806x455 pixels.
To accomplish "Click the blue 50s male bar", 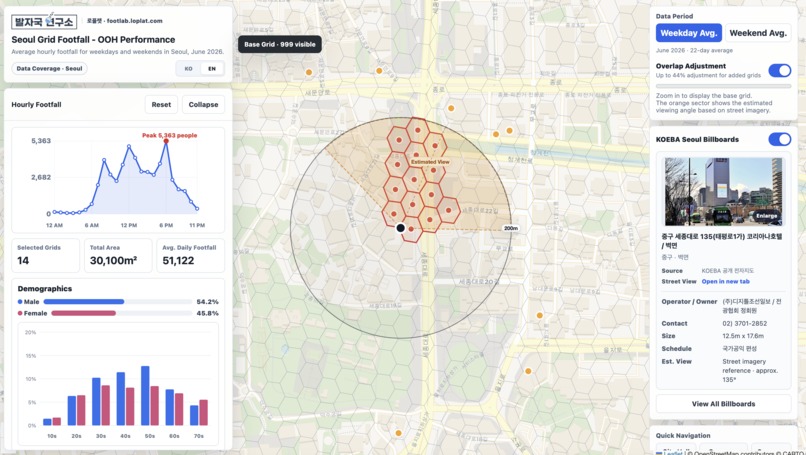I will [145, 395].
